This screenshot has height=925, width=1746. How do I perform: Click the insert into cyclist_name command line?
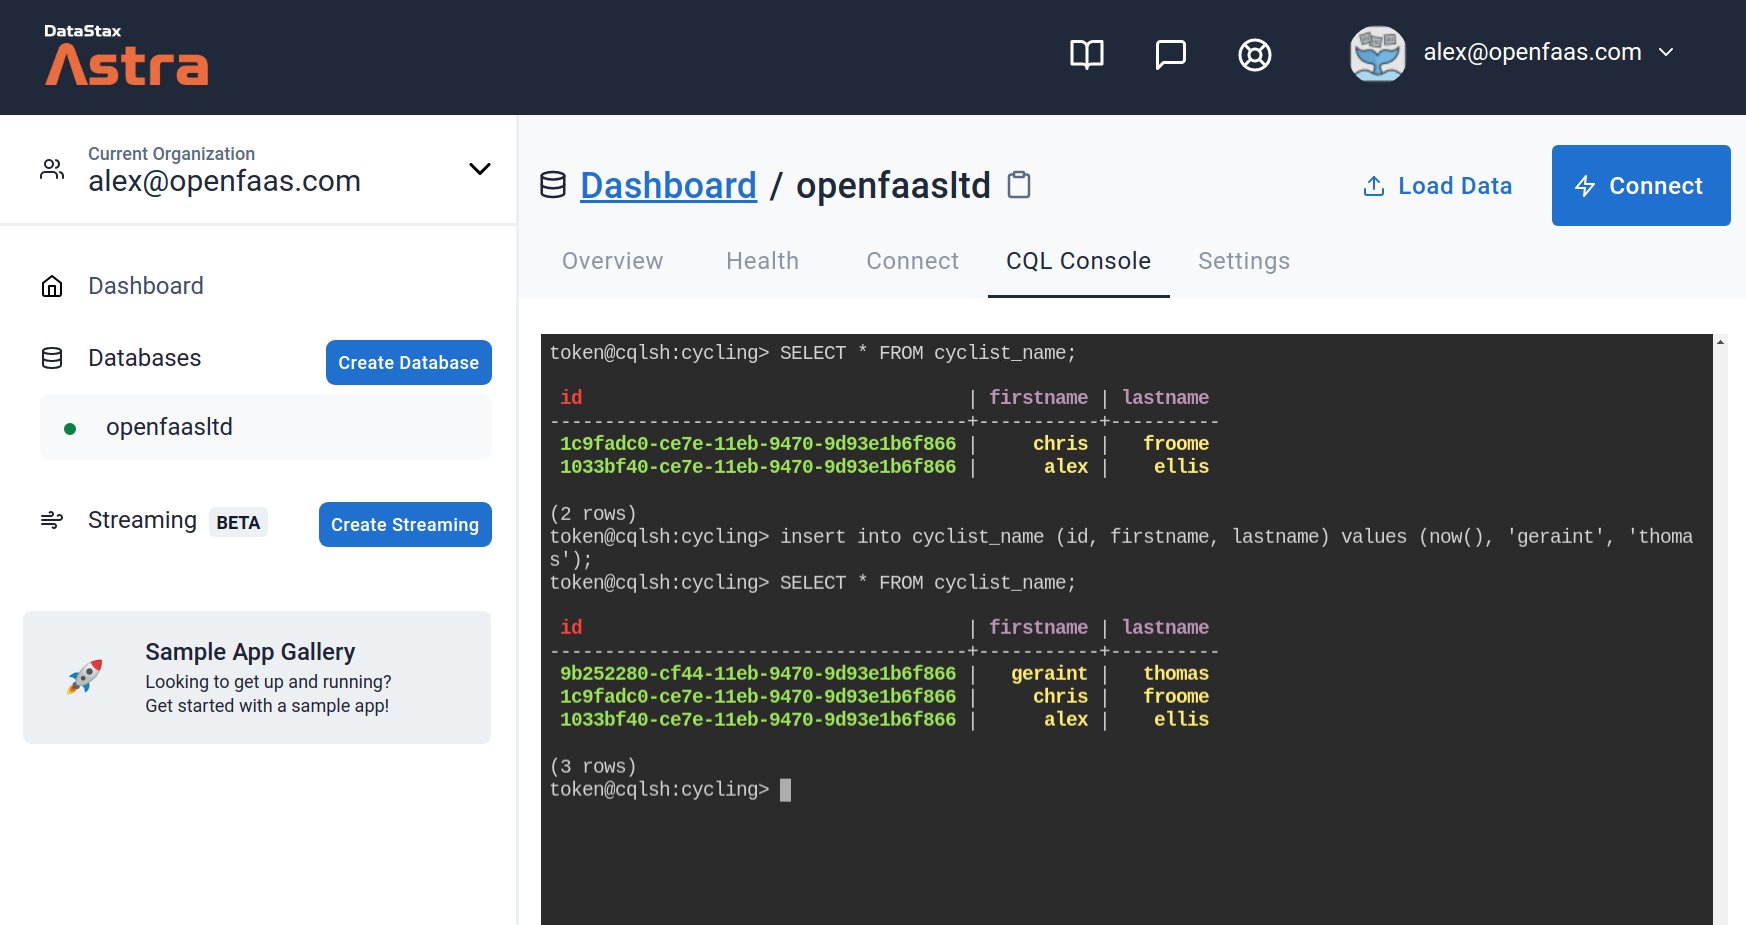coord(1121,548)
